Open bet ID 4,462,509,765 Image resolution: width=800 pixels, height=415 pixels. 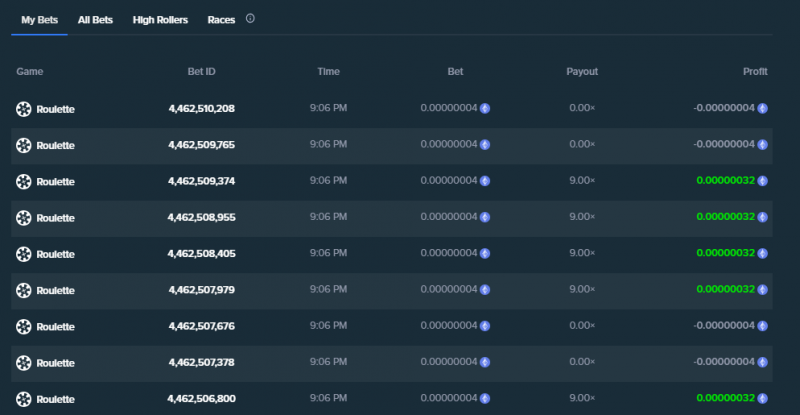pos(202,144)
